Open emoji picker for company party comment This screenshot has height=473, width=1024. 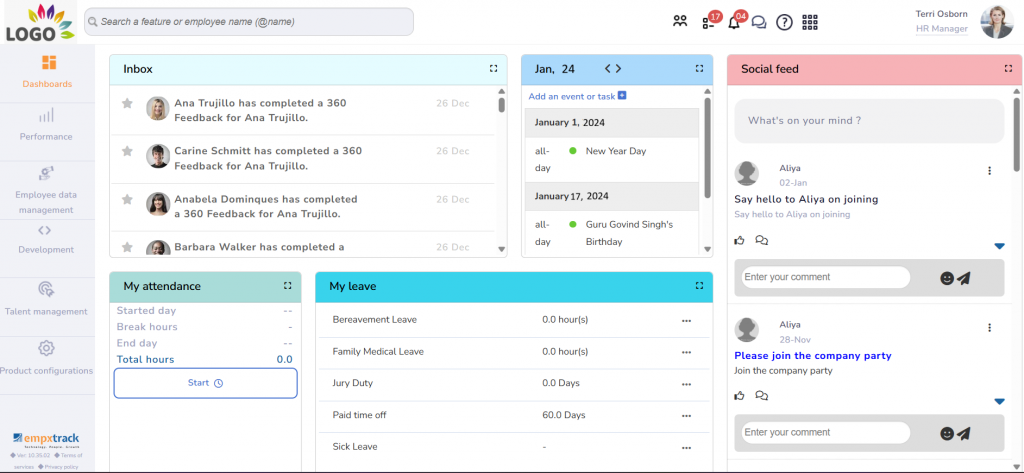tap(947, 433)
